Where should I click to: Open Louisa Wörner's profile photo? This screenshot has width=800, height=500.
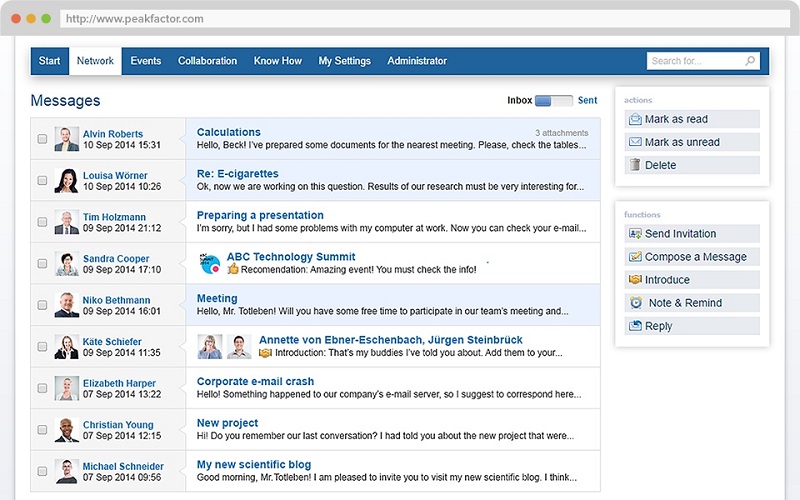point(67,181)
